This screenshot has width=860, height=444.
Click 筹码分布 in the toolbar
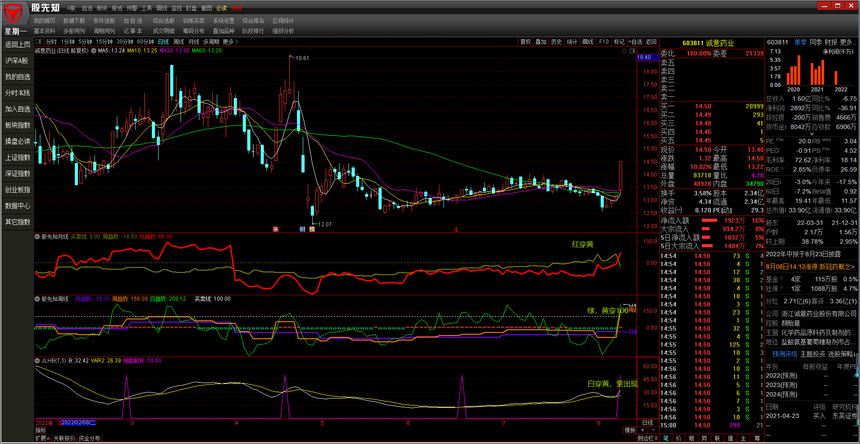pyautogui.click(x=193, y=31)
